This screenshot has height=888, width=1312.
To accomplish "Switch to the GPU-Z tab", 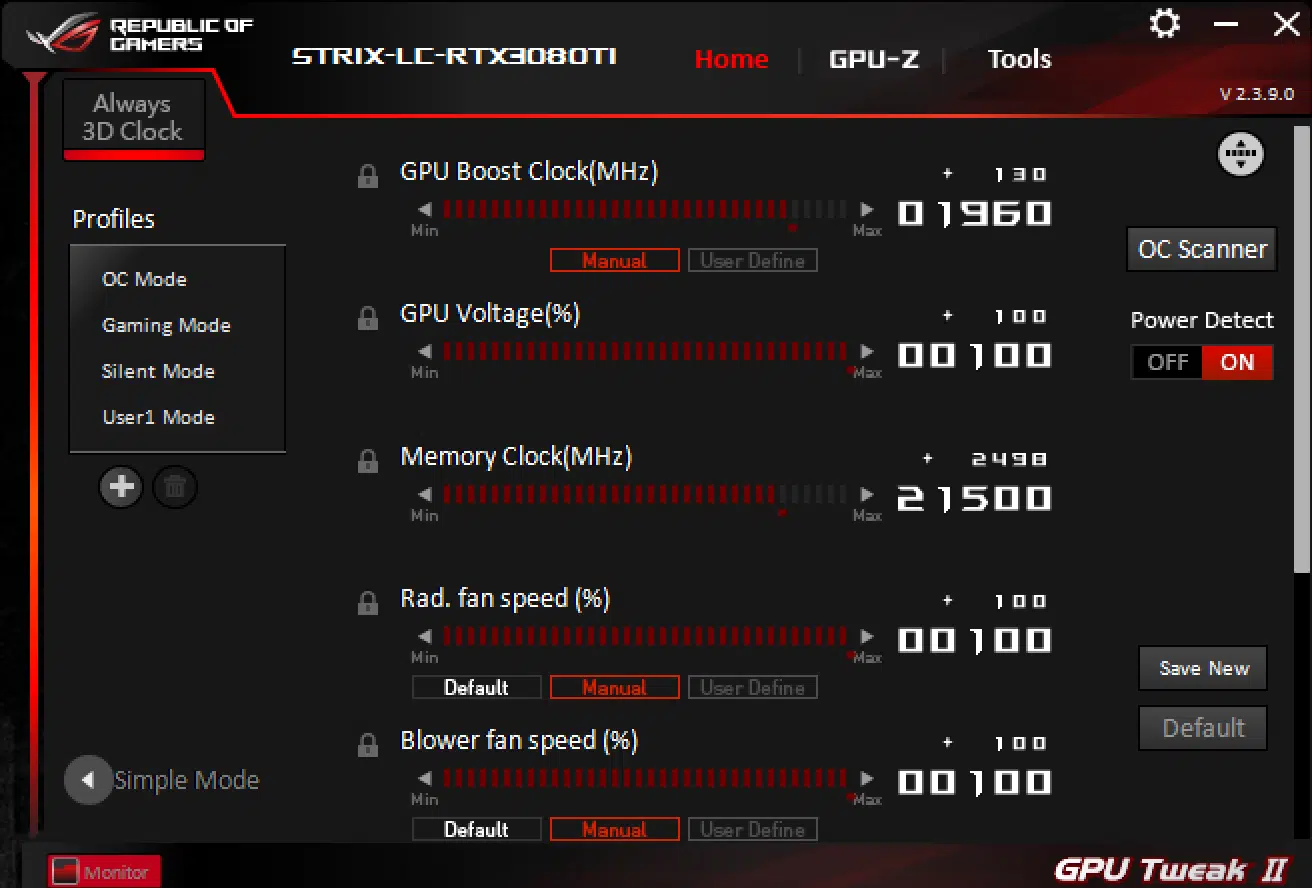I will click(x=874, y=59).
